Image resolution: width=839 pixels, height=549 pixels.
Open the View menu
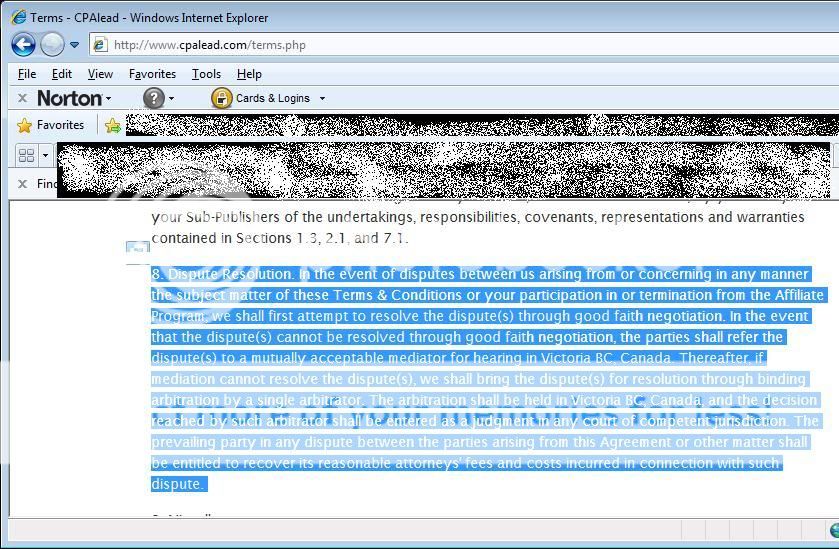coord(100,74)
